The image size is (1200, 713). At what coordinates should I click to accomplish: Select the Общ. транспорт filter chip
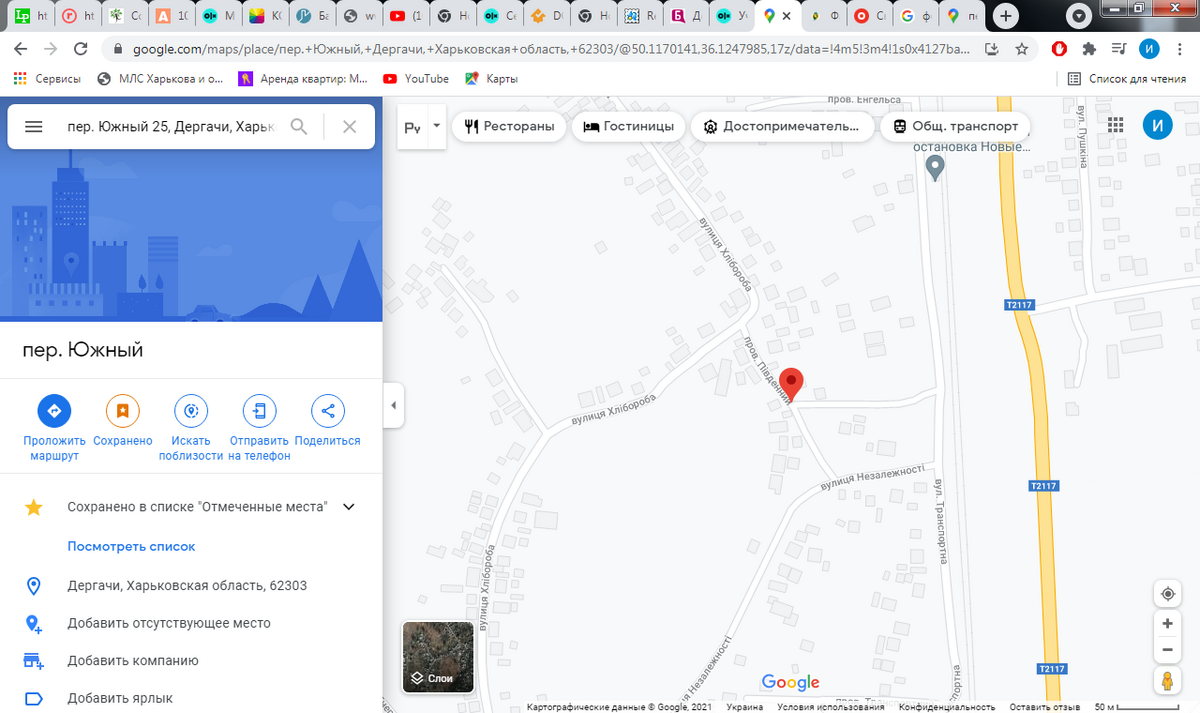954,127
